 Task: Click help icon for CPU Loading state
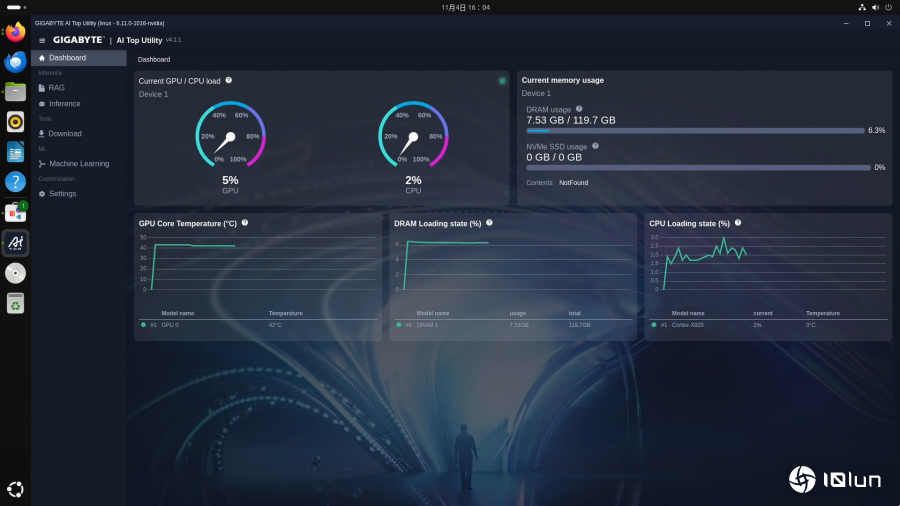pos(737,223)
